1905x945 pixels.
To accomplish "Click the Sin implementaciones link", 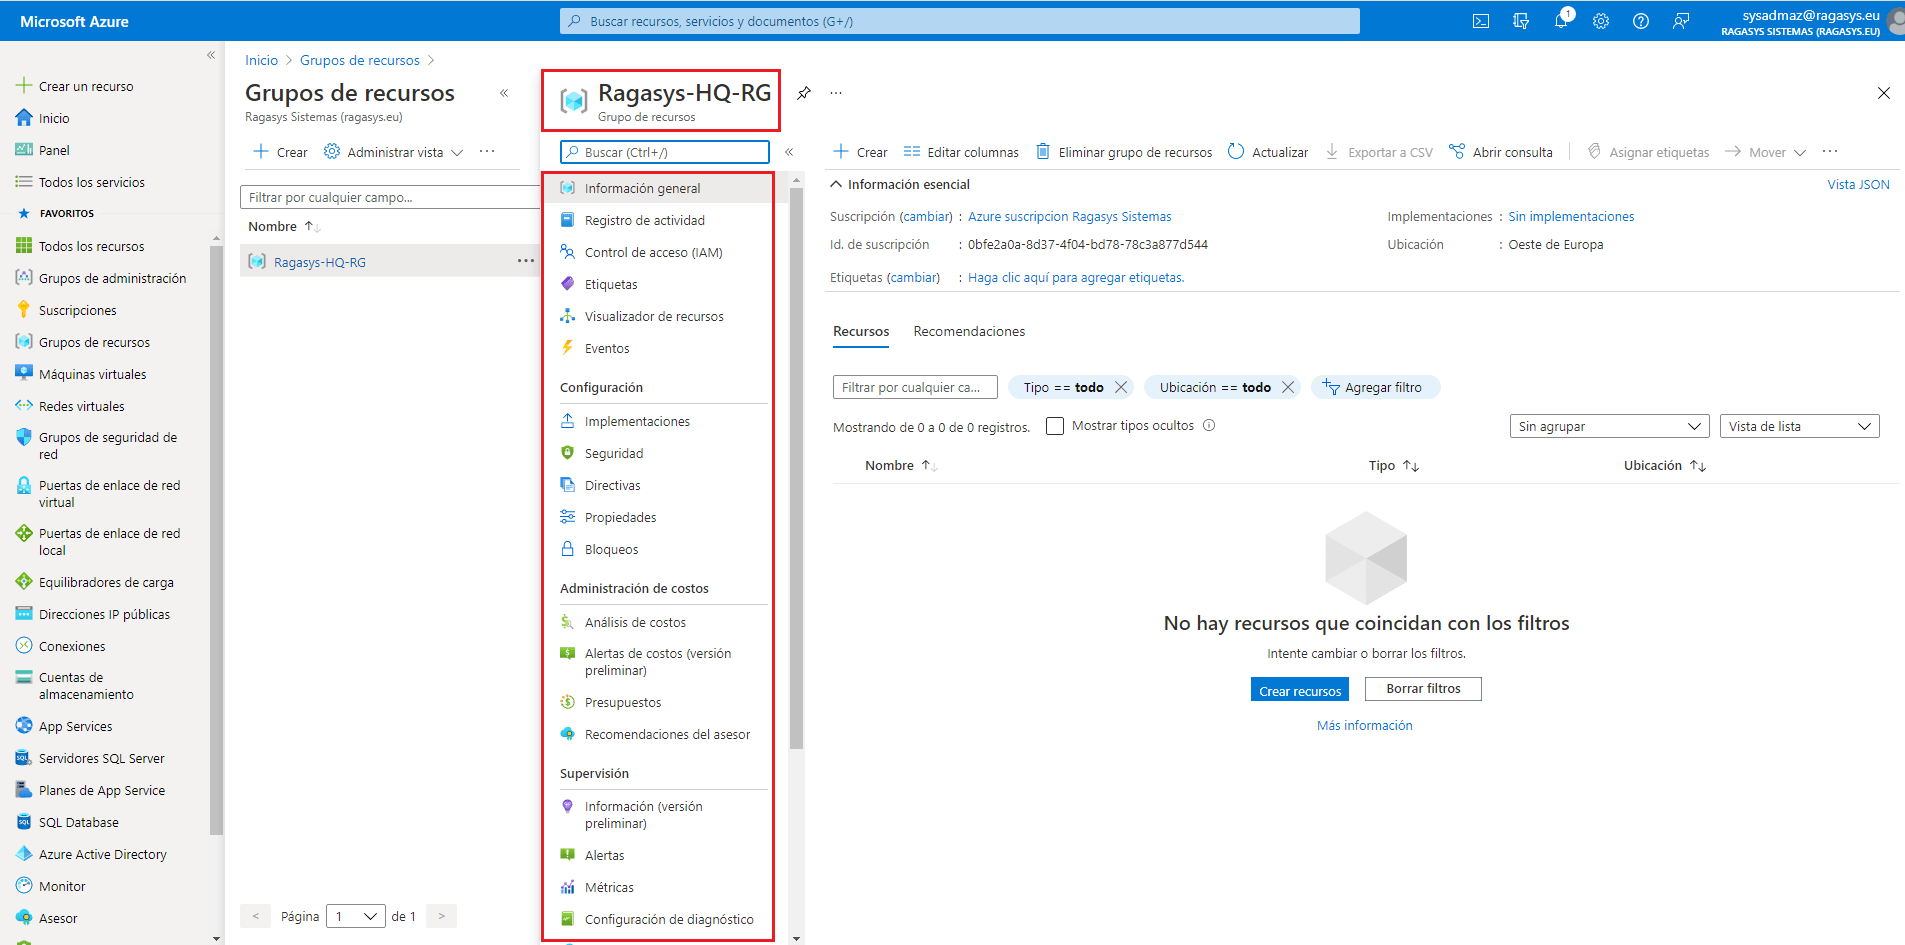I will (1571, 216).
